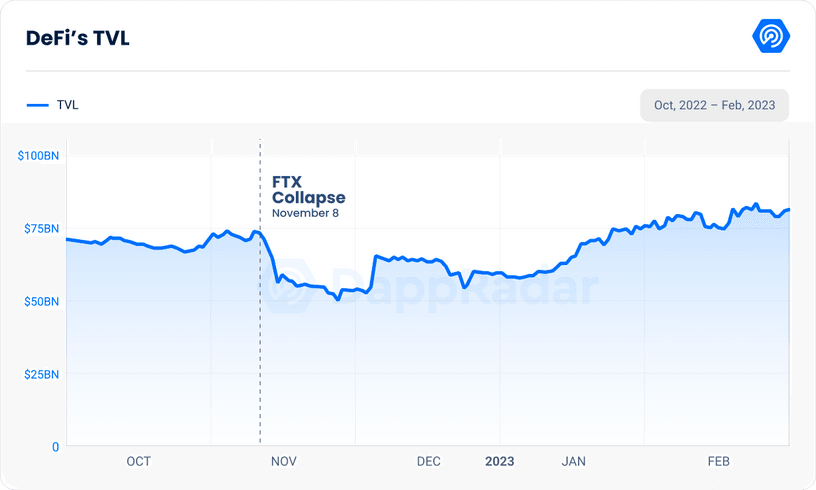The height and width of the screenshot is (490, 816).
Task: Click the NOV month axis label
Action: 283,461
